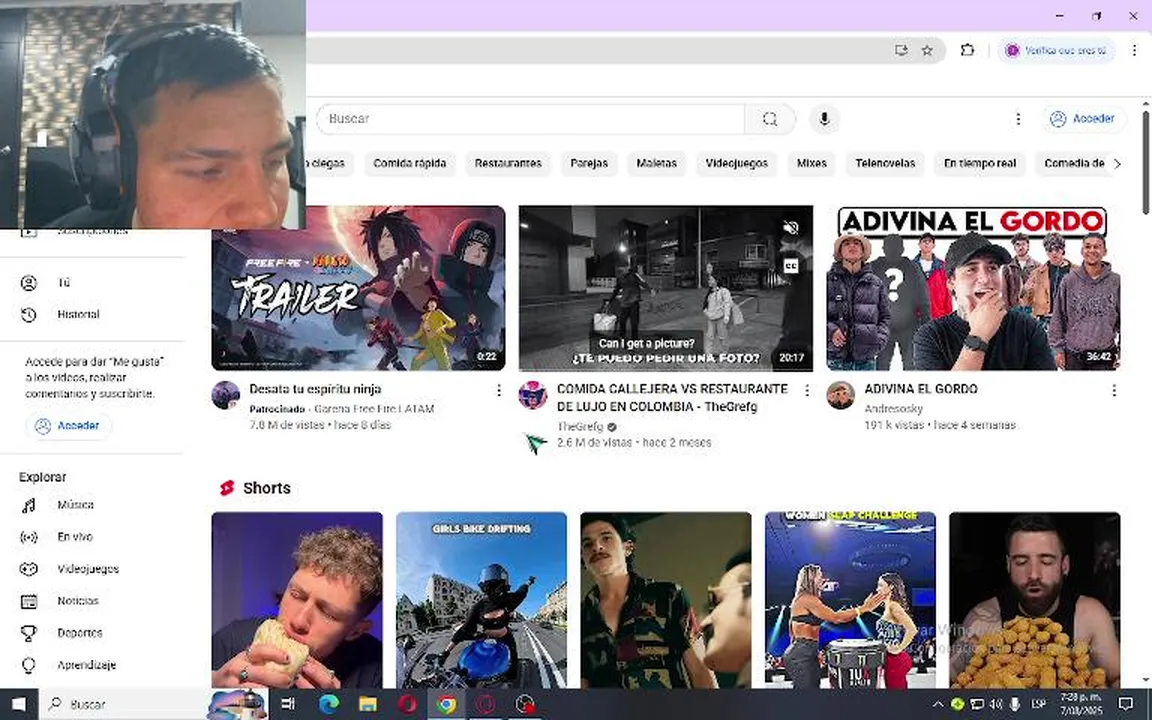
Task: Select the En tiempo real chip
Action: click(x=979, y=163)
